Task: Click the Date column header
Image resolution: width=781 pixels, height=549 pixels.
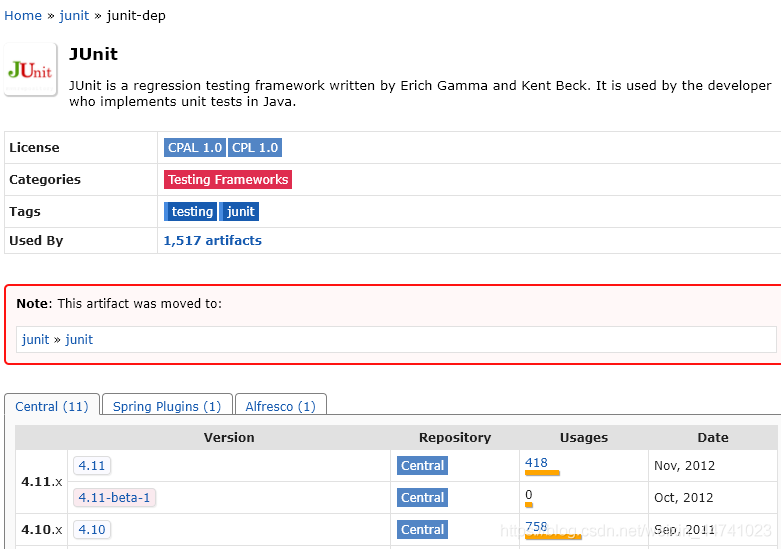Action: click(713, 437)
